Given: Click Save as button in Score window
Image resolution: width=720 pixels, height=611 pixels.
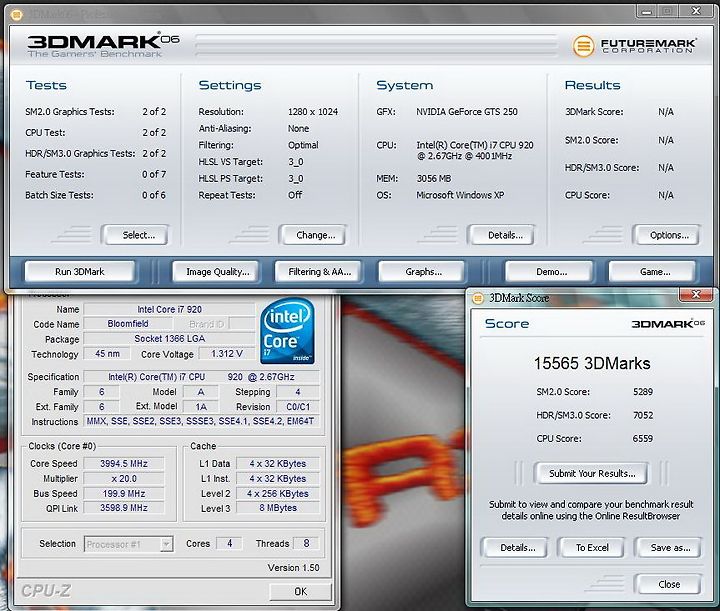Looking at the screenshot, I should pyautogui.click(x=670, y=548).
